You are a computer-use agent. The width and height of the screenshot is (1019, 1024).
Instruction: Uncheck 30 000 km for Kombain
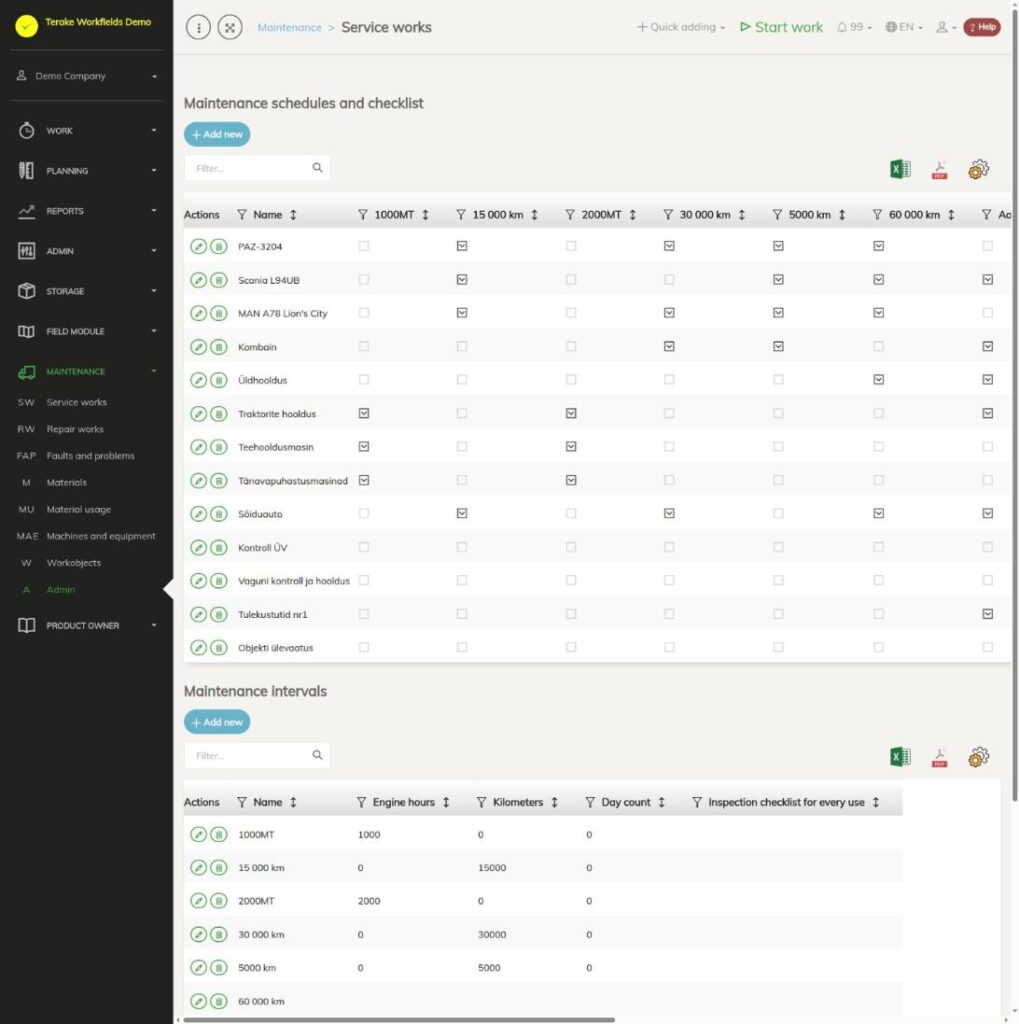(x=669, y=346)
